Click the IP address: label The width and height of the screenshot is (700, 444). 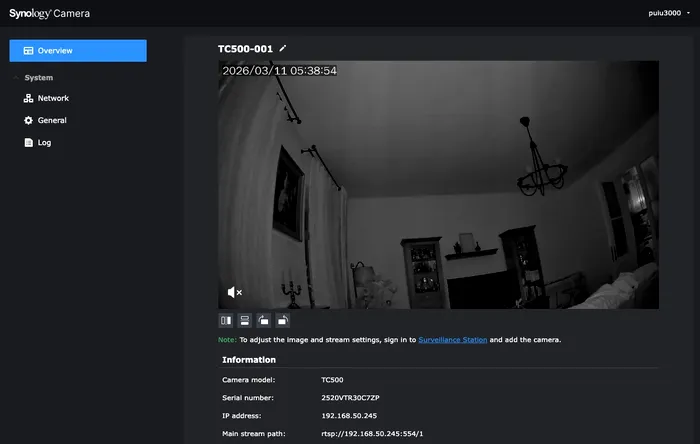pos(242,415)
